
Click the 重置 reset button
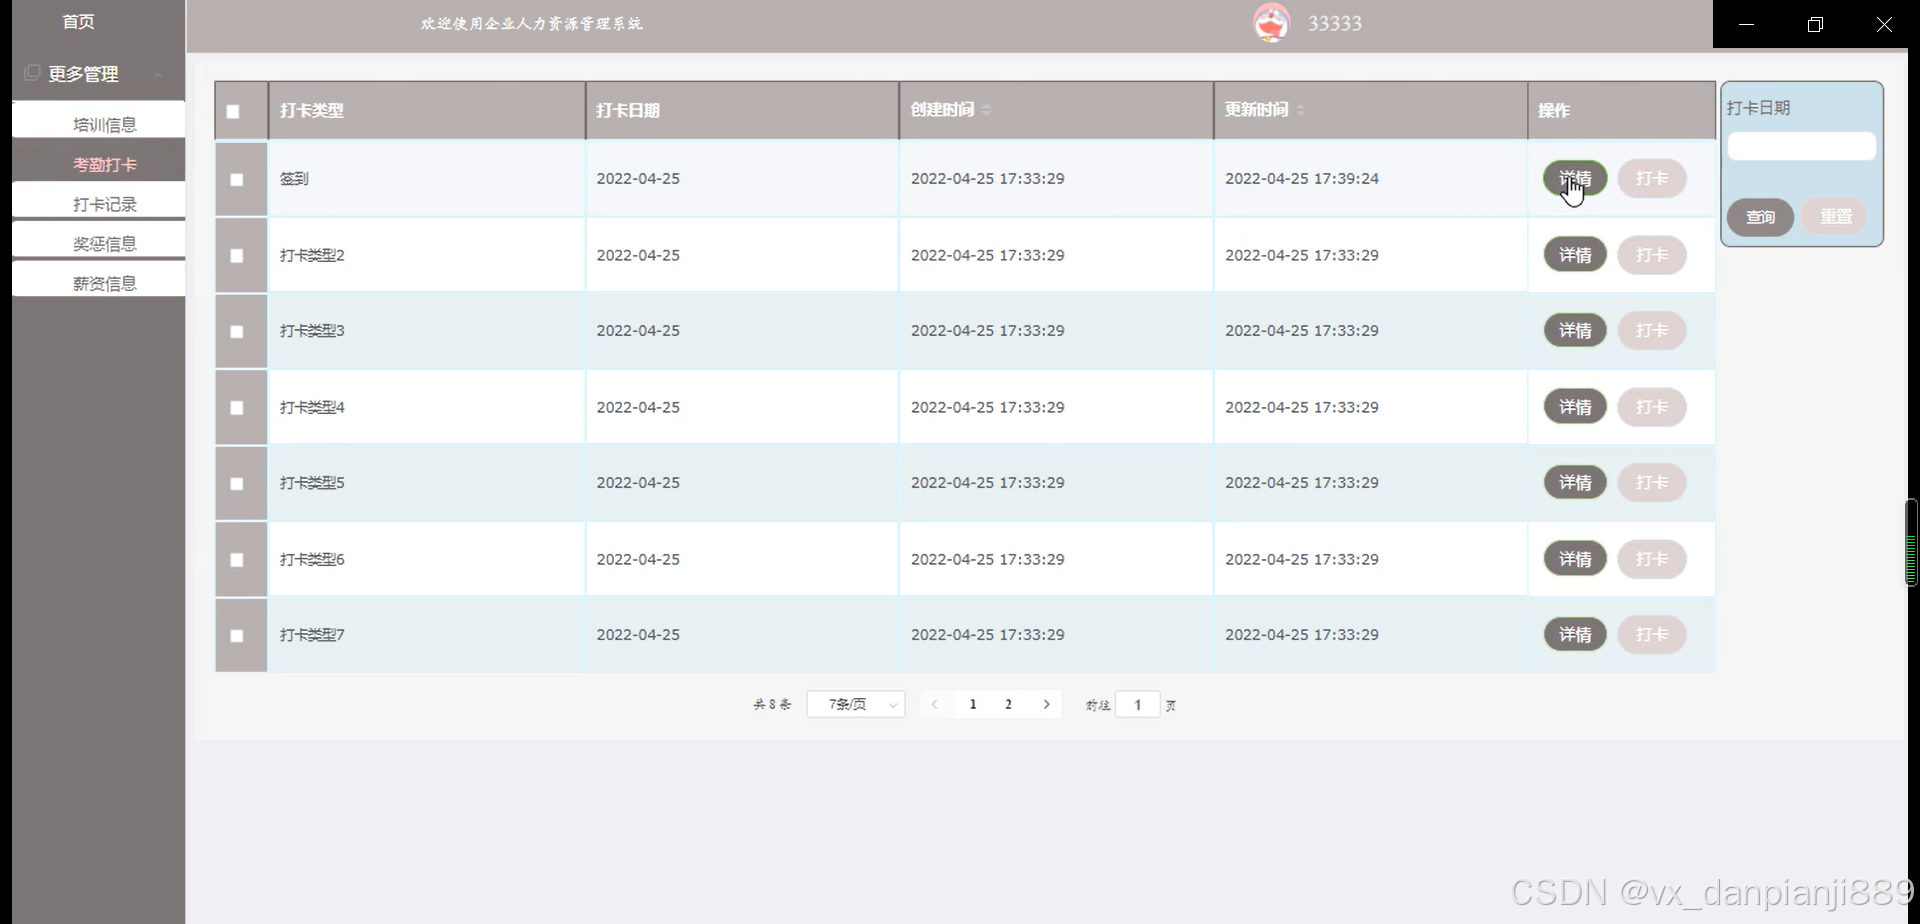pyautogui.click(x=1835, y=217)
